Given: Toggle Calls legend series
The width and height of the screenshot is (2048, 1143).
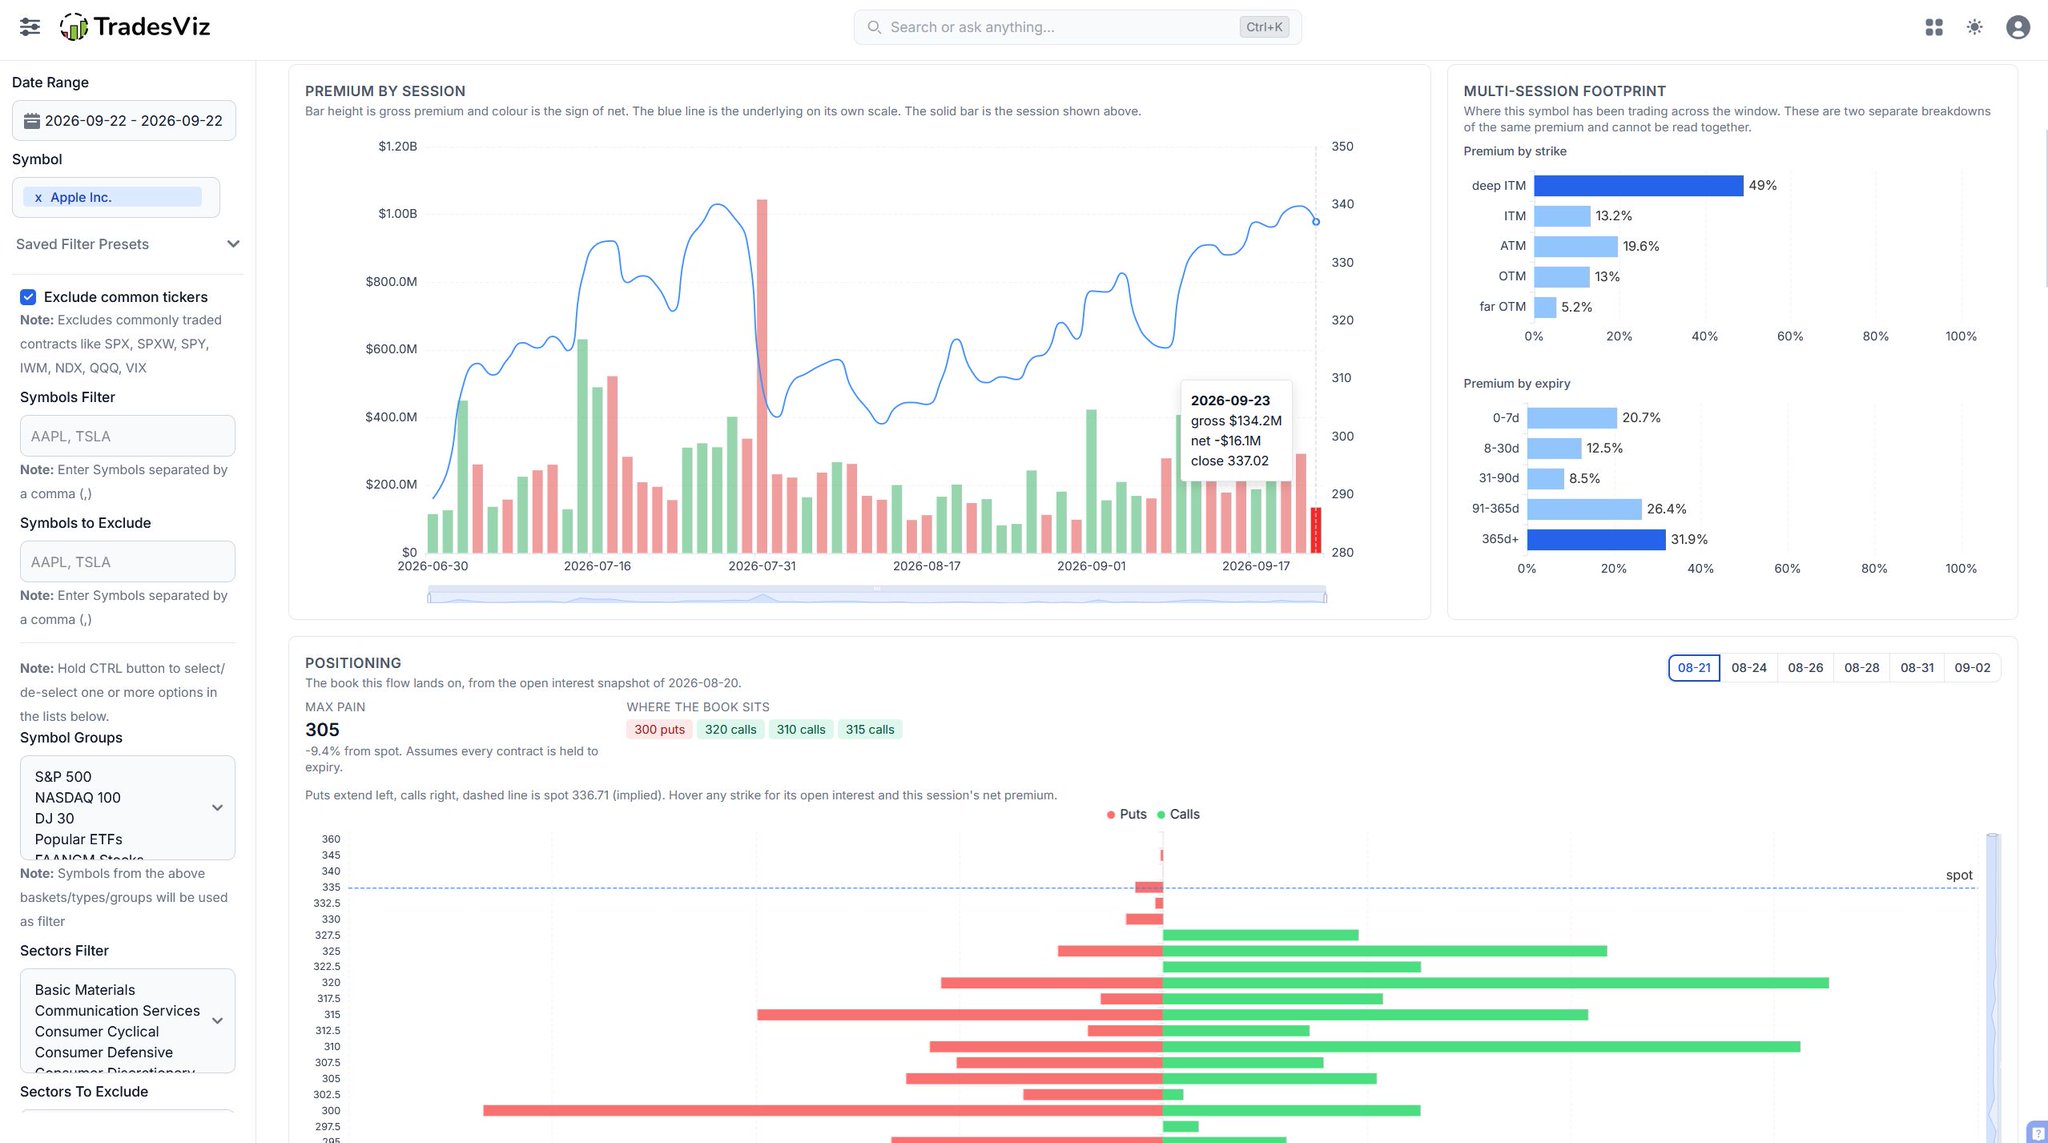Looking at the screenshot, I should pyautogui.click(x=1178, y=814).
